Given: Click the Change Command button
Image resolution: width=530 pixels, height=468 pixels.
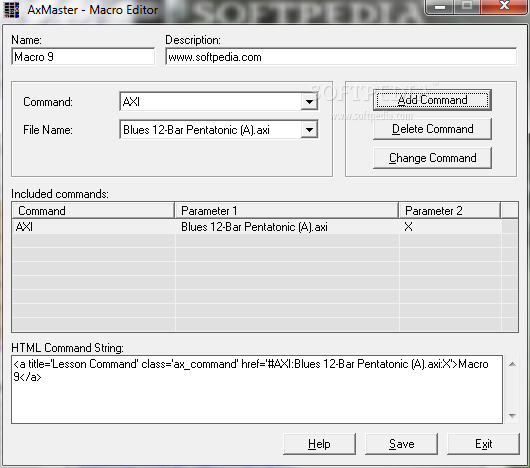Looking at the screenshot, I should pos(432,158).
